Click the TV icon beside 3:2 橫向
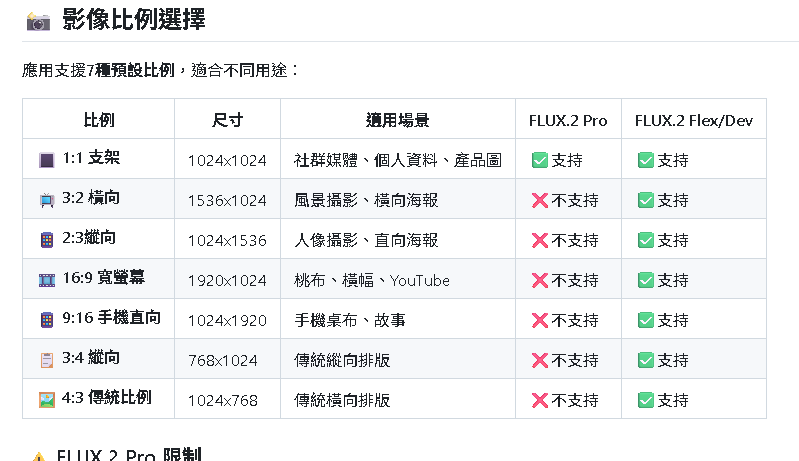The image size is (799, 461). tap(47, 200)
